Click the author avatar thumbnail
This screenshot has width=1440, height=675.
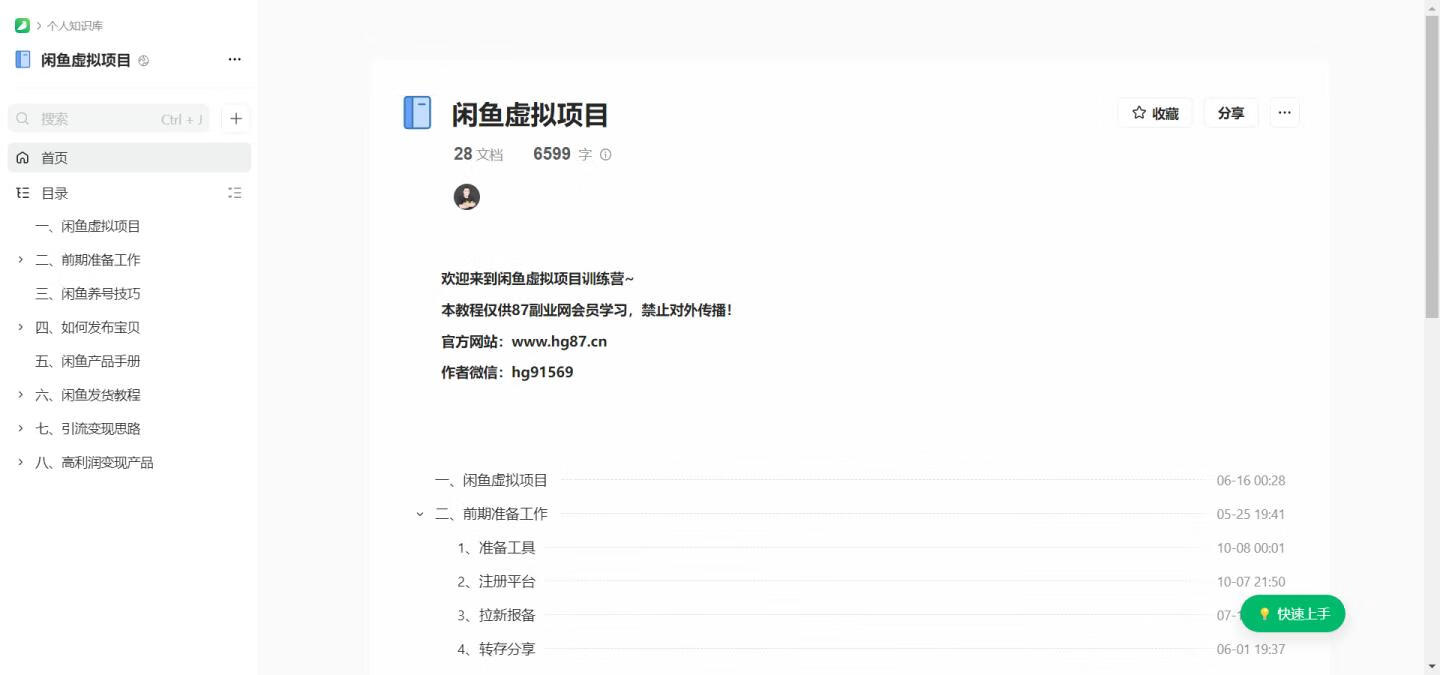[x=467, y=197]
